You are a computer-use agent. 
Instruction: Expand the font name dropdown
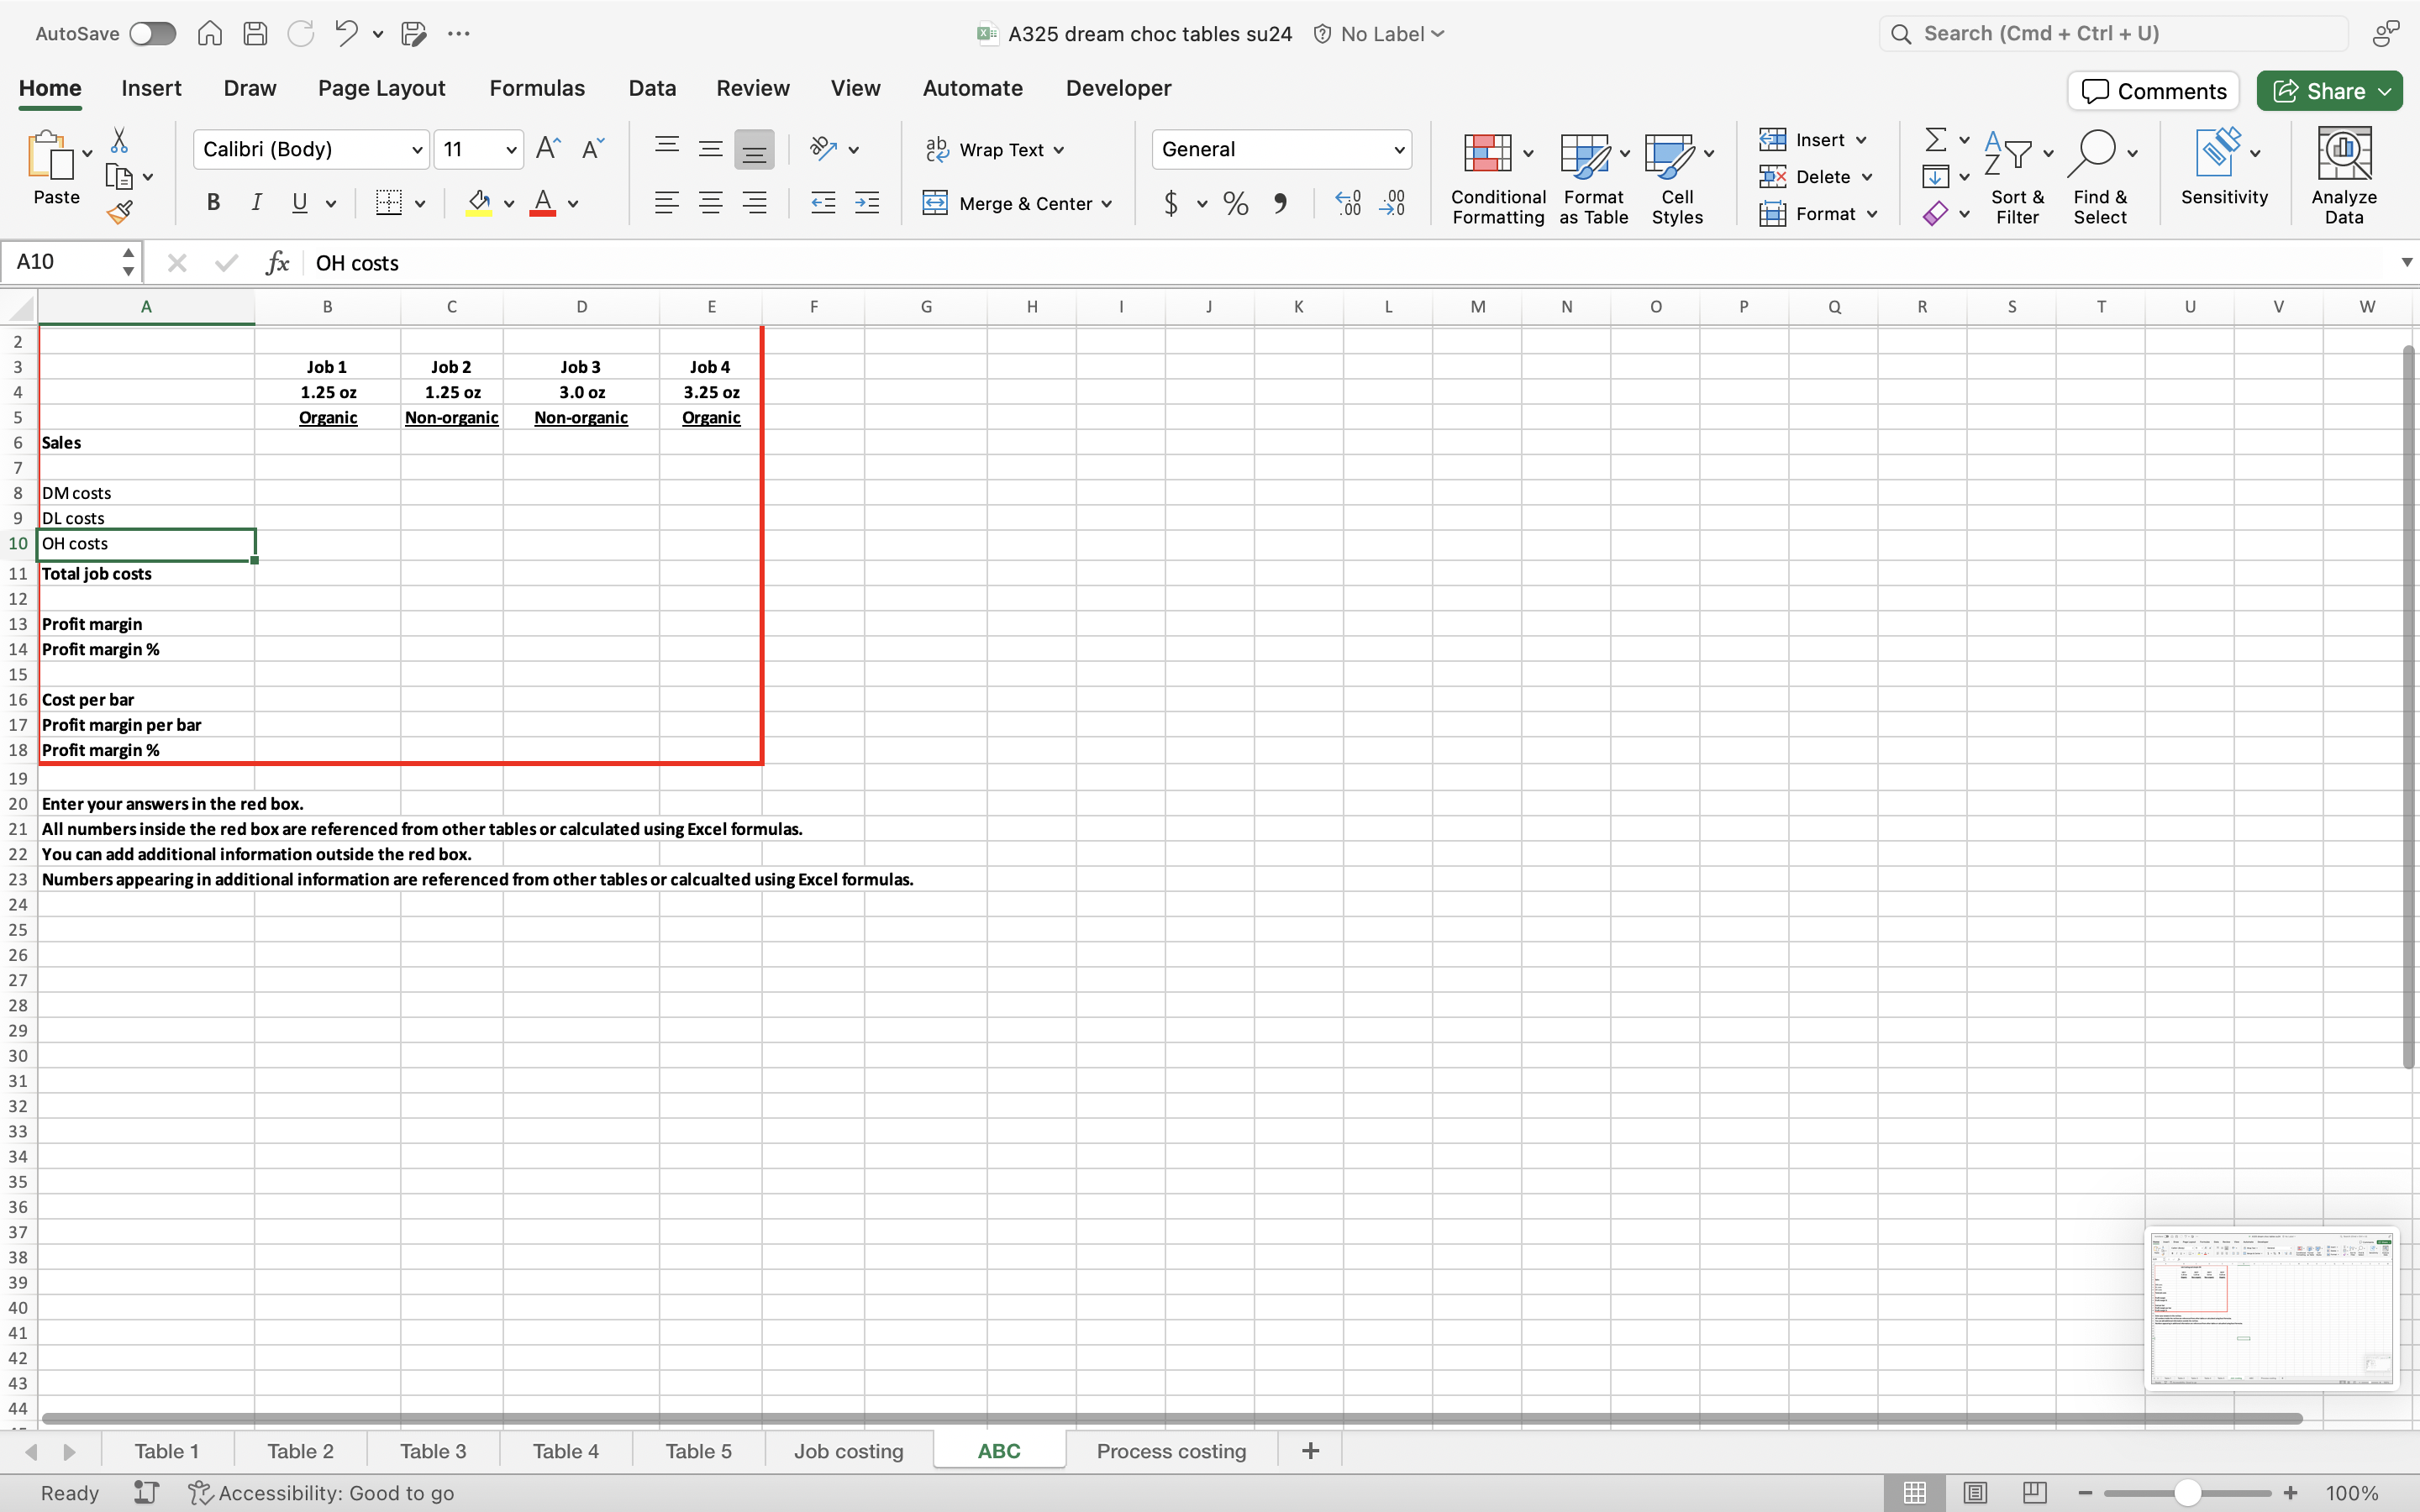417,150
